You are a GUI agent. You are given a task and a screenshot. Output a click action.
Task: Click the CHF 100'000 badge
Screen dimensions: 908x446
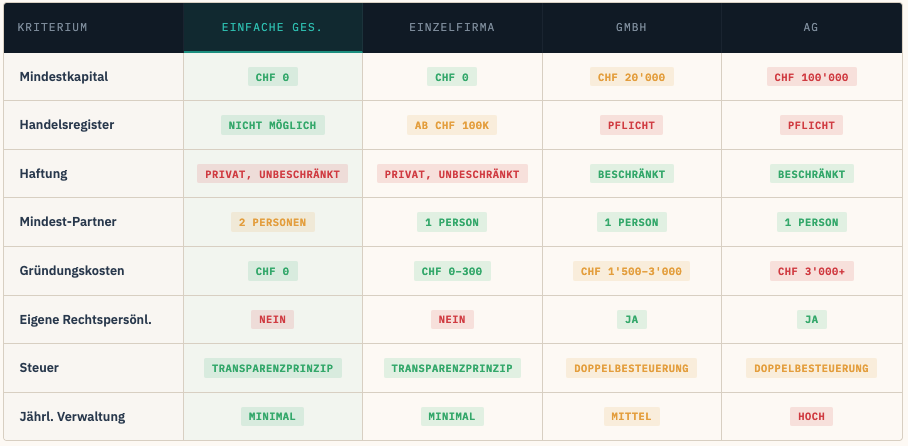(811, 77)
